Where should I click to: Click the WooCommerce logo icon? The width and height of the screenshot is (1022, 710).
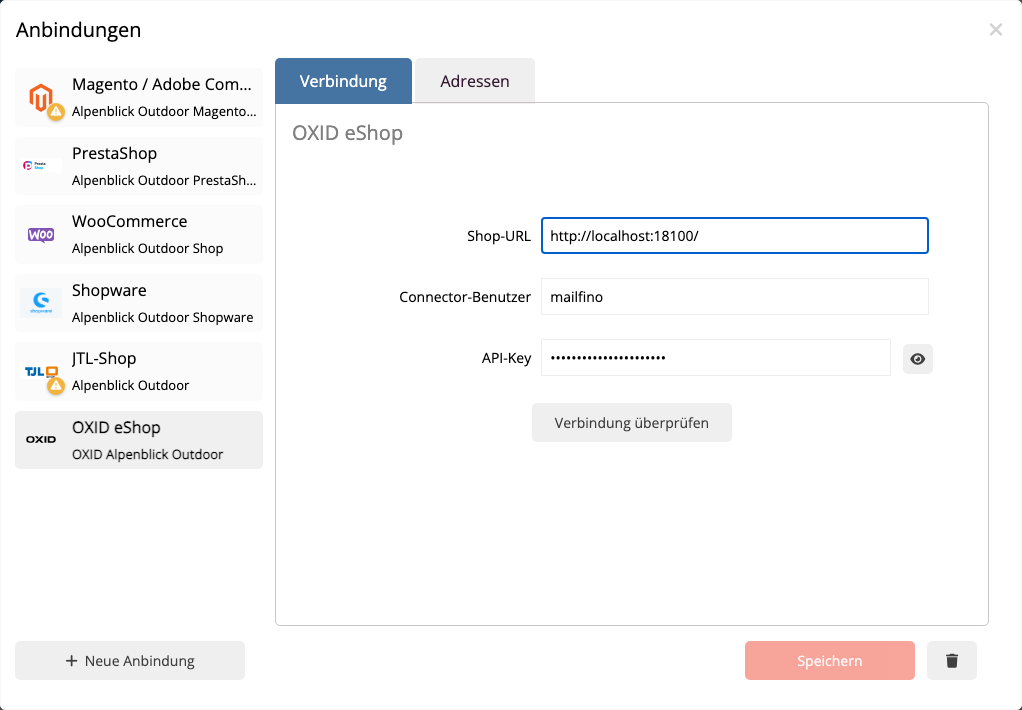[41, 235]
